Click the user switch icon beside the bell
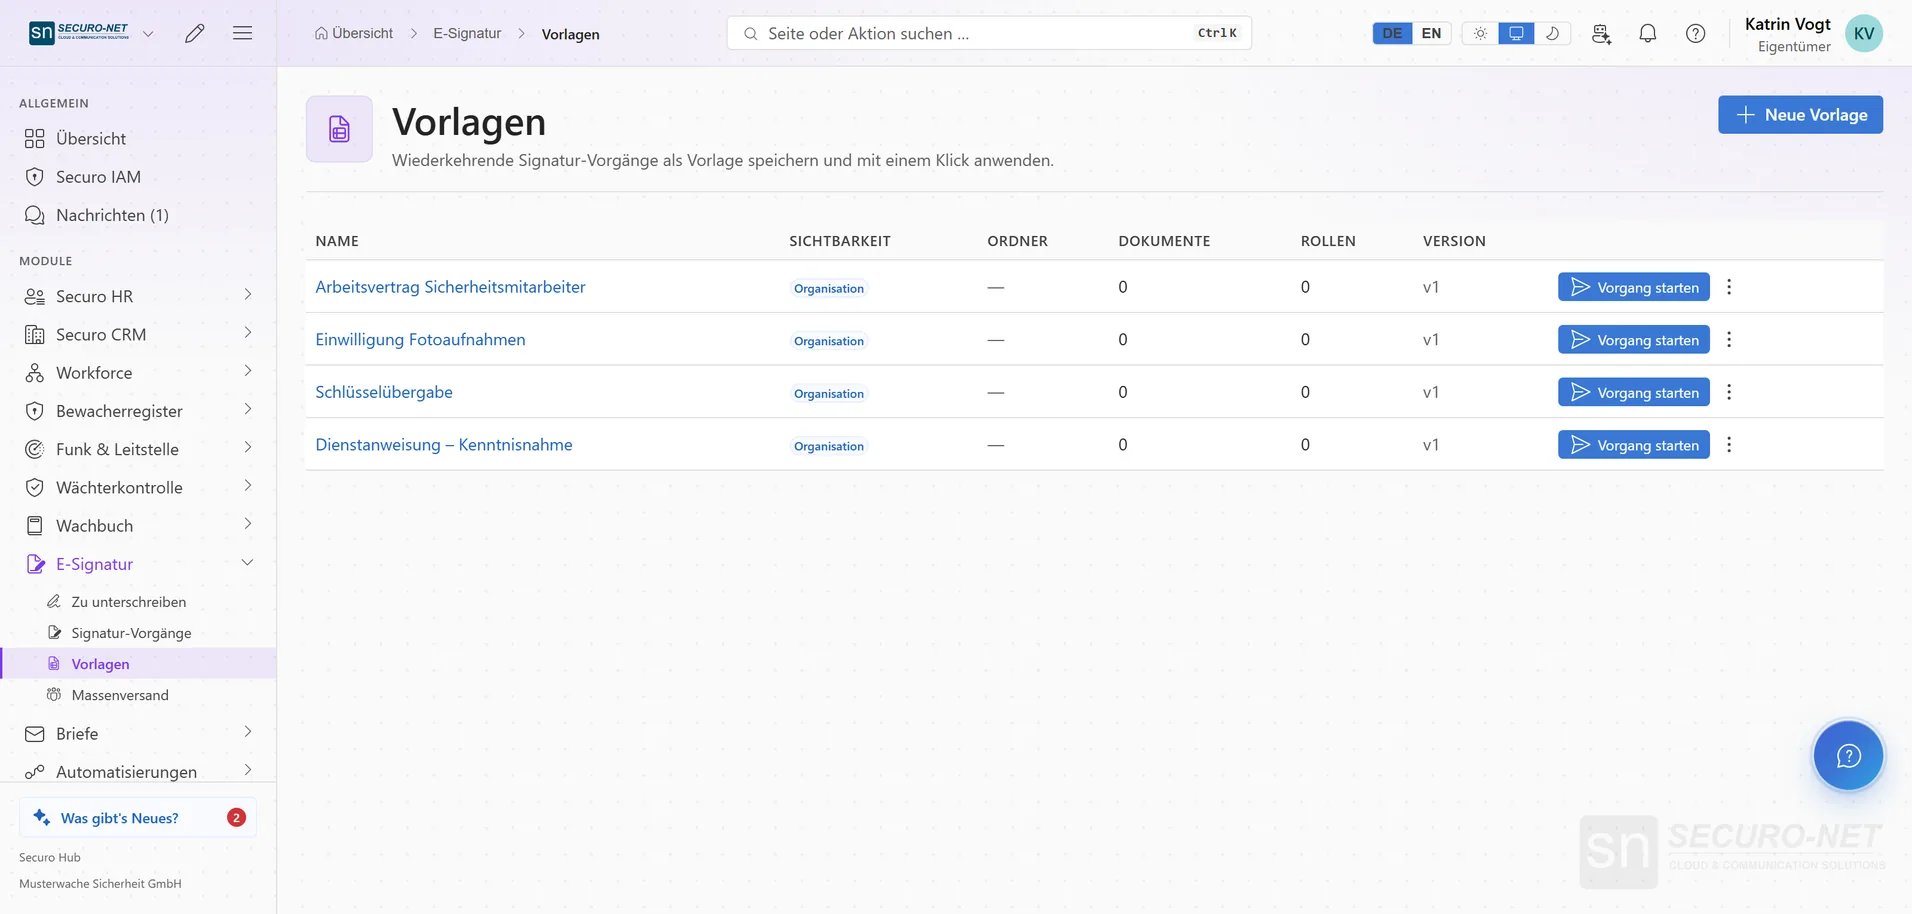The image size is (1912, 914). tap(1601, 33)
